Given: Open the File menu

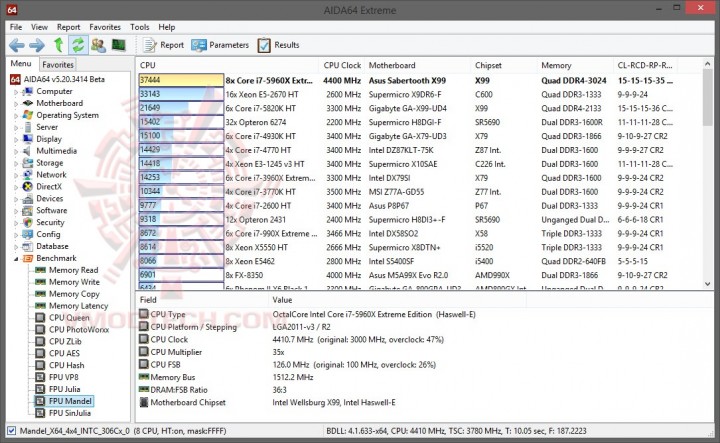Looking at the screenshot, I should [x=16, y=27].
